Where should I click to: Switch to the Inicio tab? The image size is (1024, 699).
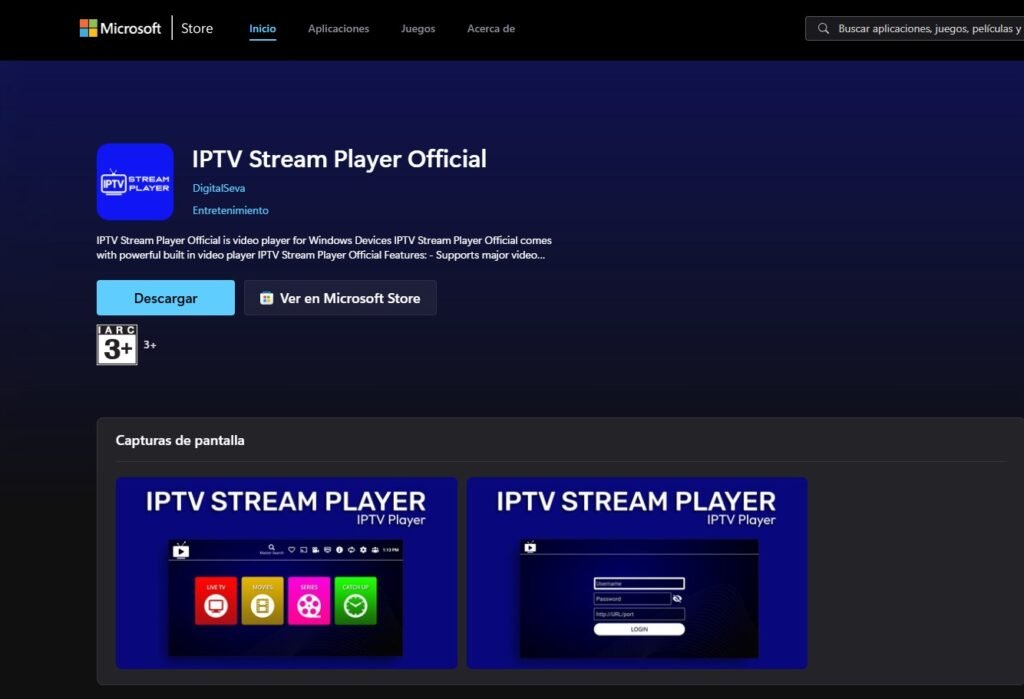point(262,28)
